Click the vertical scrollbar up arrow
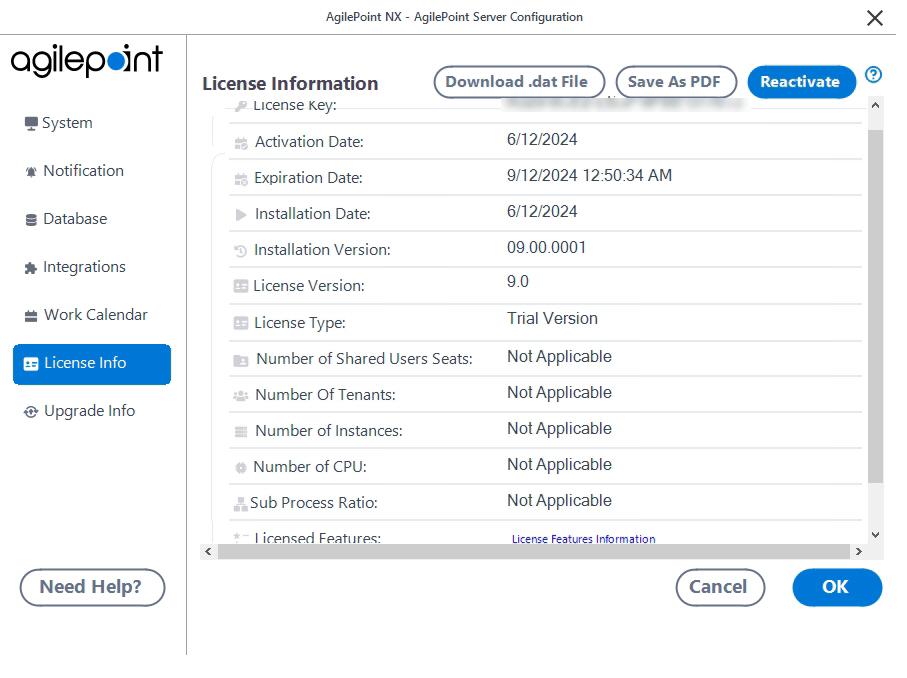This screenshot has width=907, height=678. [x=875, y=105]
